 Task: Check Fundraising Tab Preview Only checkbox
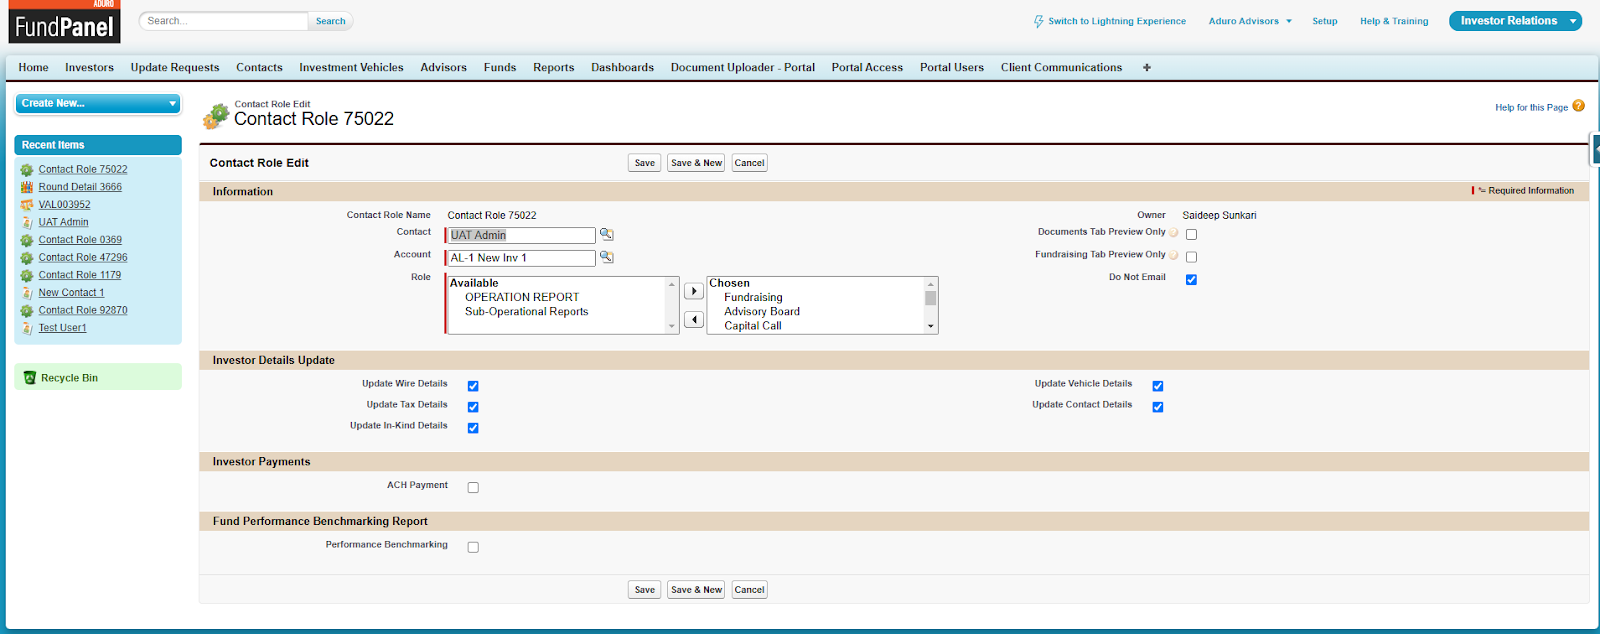coord(1191,257)
